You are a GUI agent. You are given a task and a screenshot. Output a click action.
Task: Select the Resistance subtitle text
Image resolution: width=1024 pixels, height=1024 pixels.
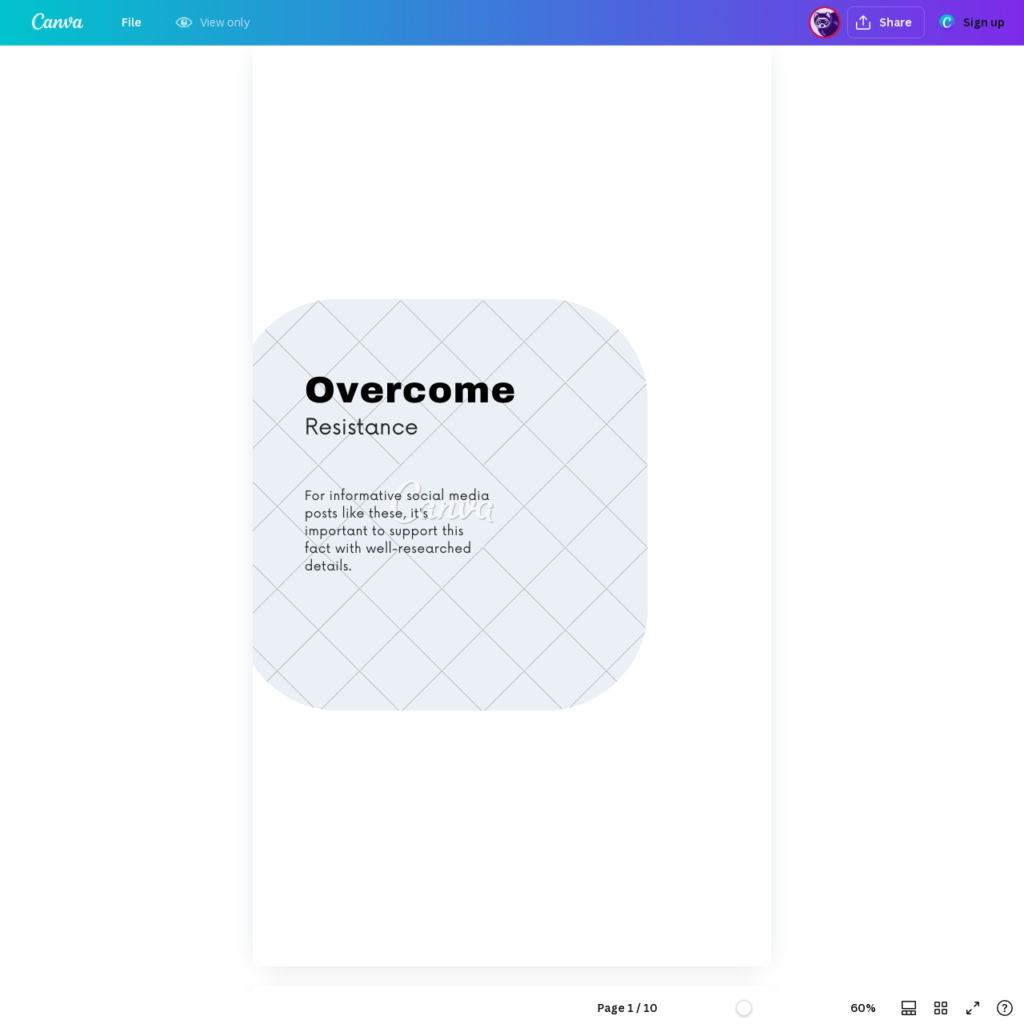point(361,427)
